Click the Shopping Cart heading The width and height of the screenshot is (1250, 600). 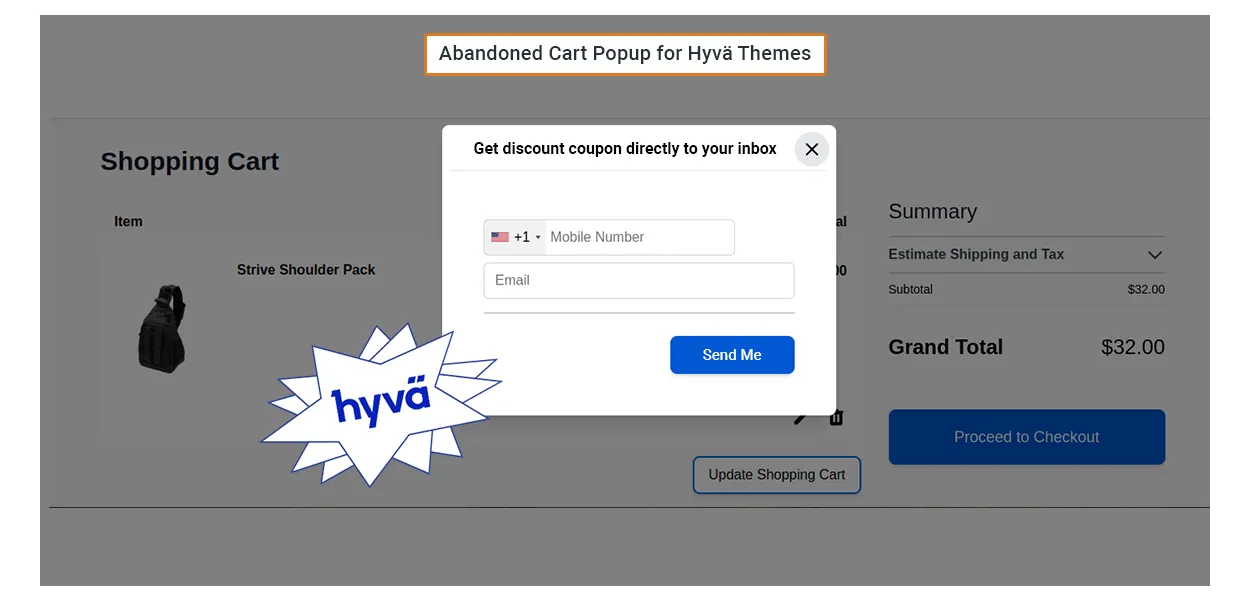pos(190,162)
